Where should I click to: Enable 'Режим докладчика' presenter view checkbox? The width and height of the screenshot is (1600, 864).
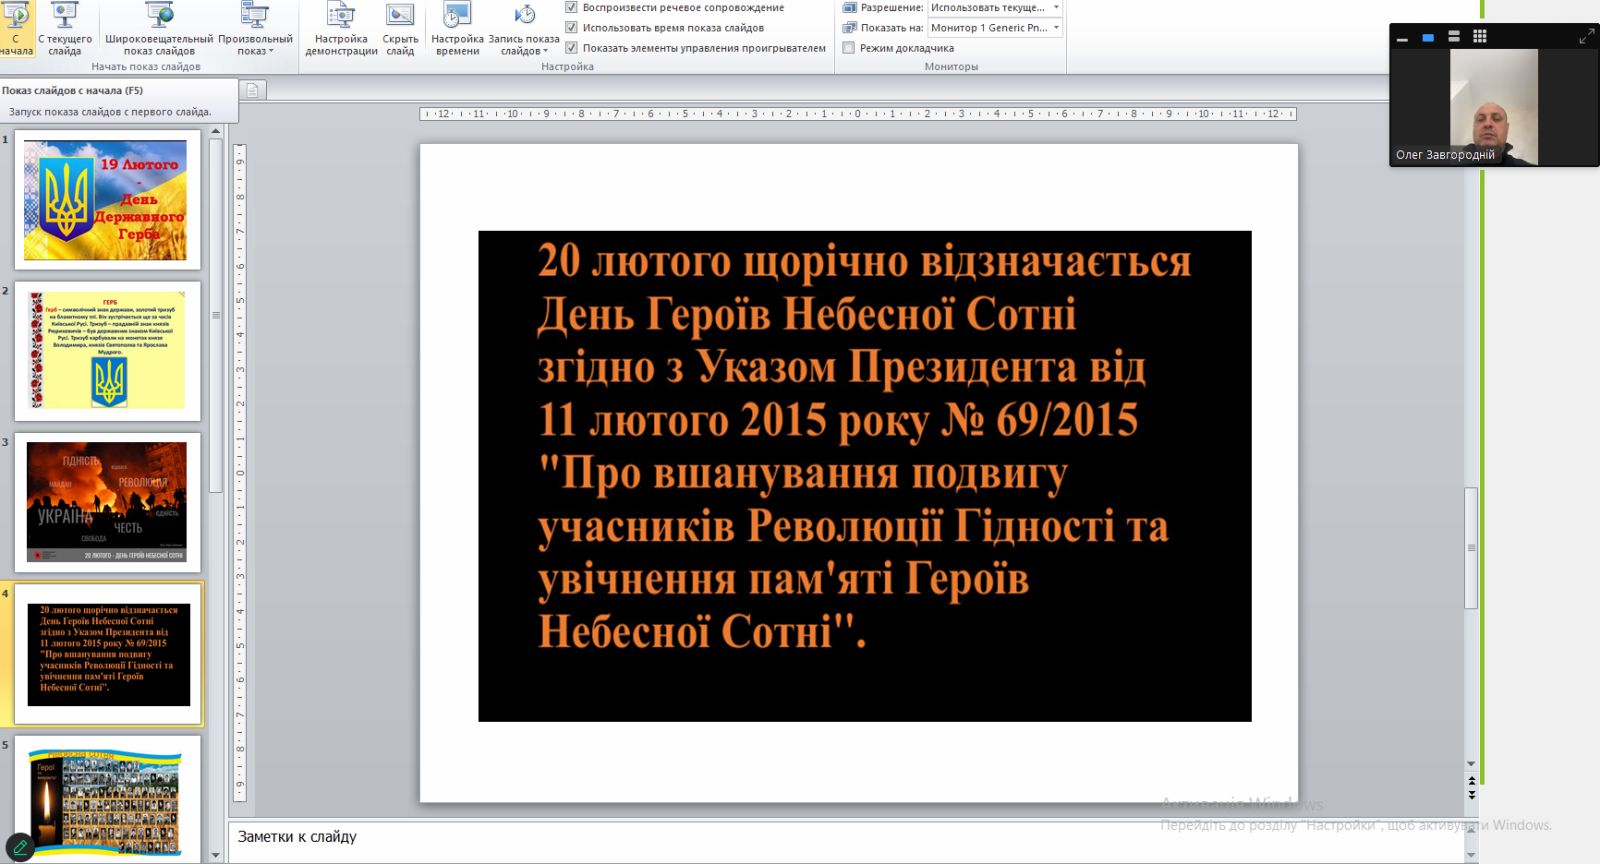pos(849,48)
